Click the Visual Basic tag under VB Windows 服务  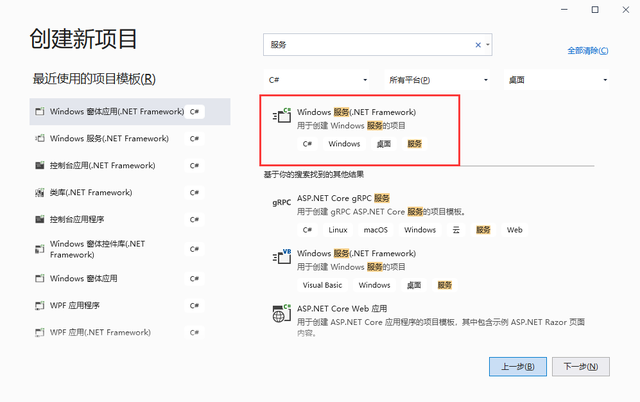(x=322, y=285)
